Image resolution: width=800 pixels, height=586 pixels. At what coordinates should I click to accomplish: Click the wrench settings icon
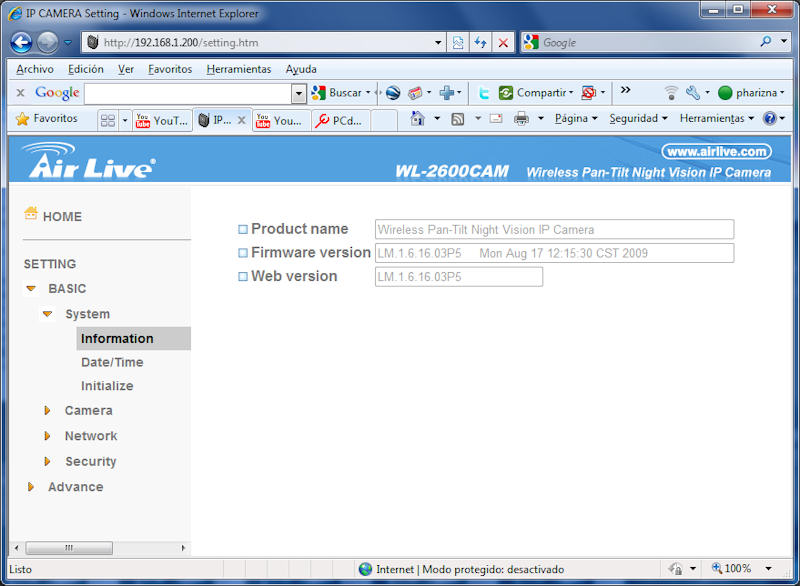click(693, 93)
